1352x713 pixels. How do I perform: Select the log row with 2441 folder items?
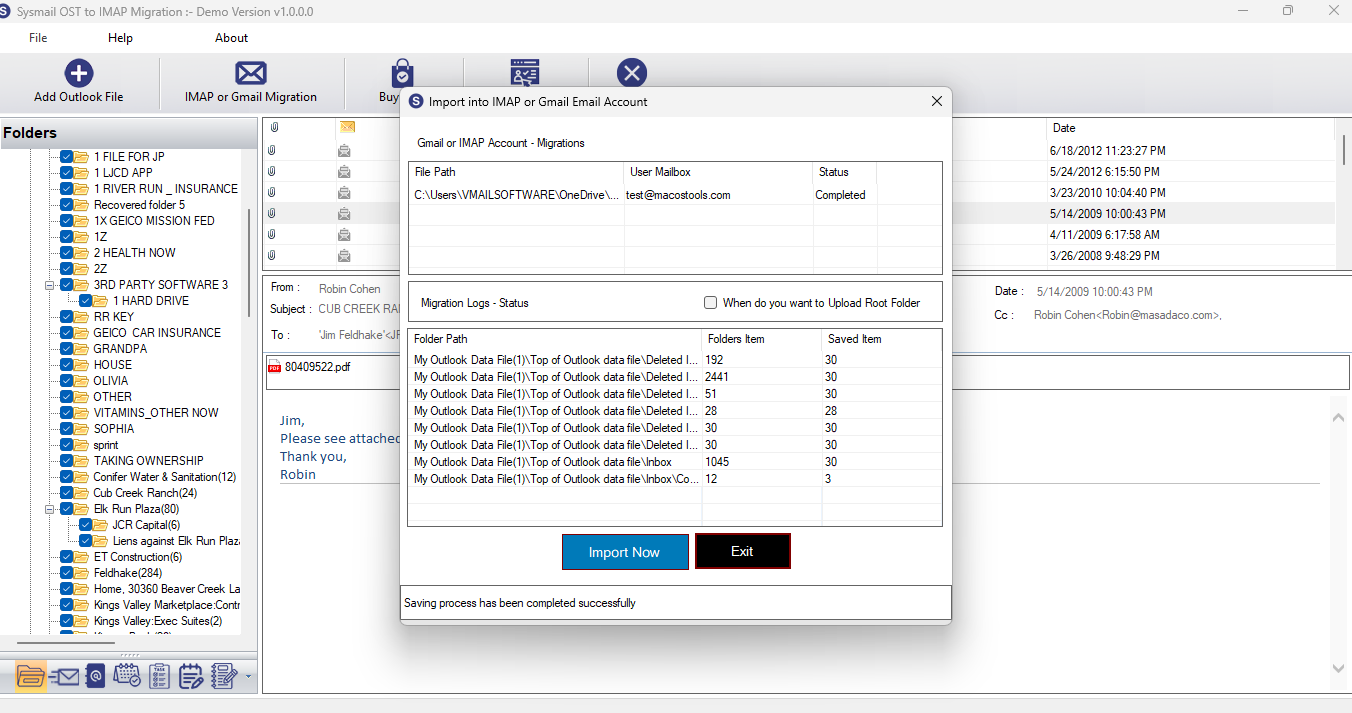coord(675,377)
